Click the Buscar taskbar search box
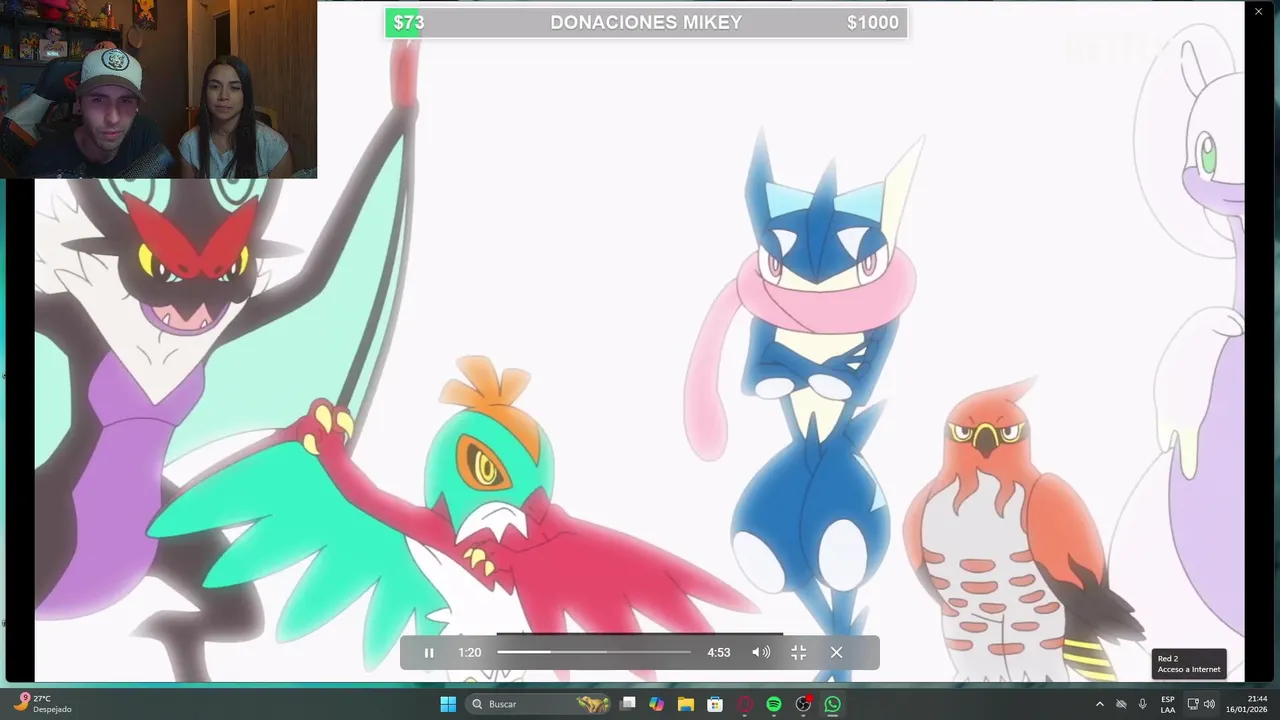Image resolution: width=1280 pixels, height=720 pixels. point(540,704)
